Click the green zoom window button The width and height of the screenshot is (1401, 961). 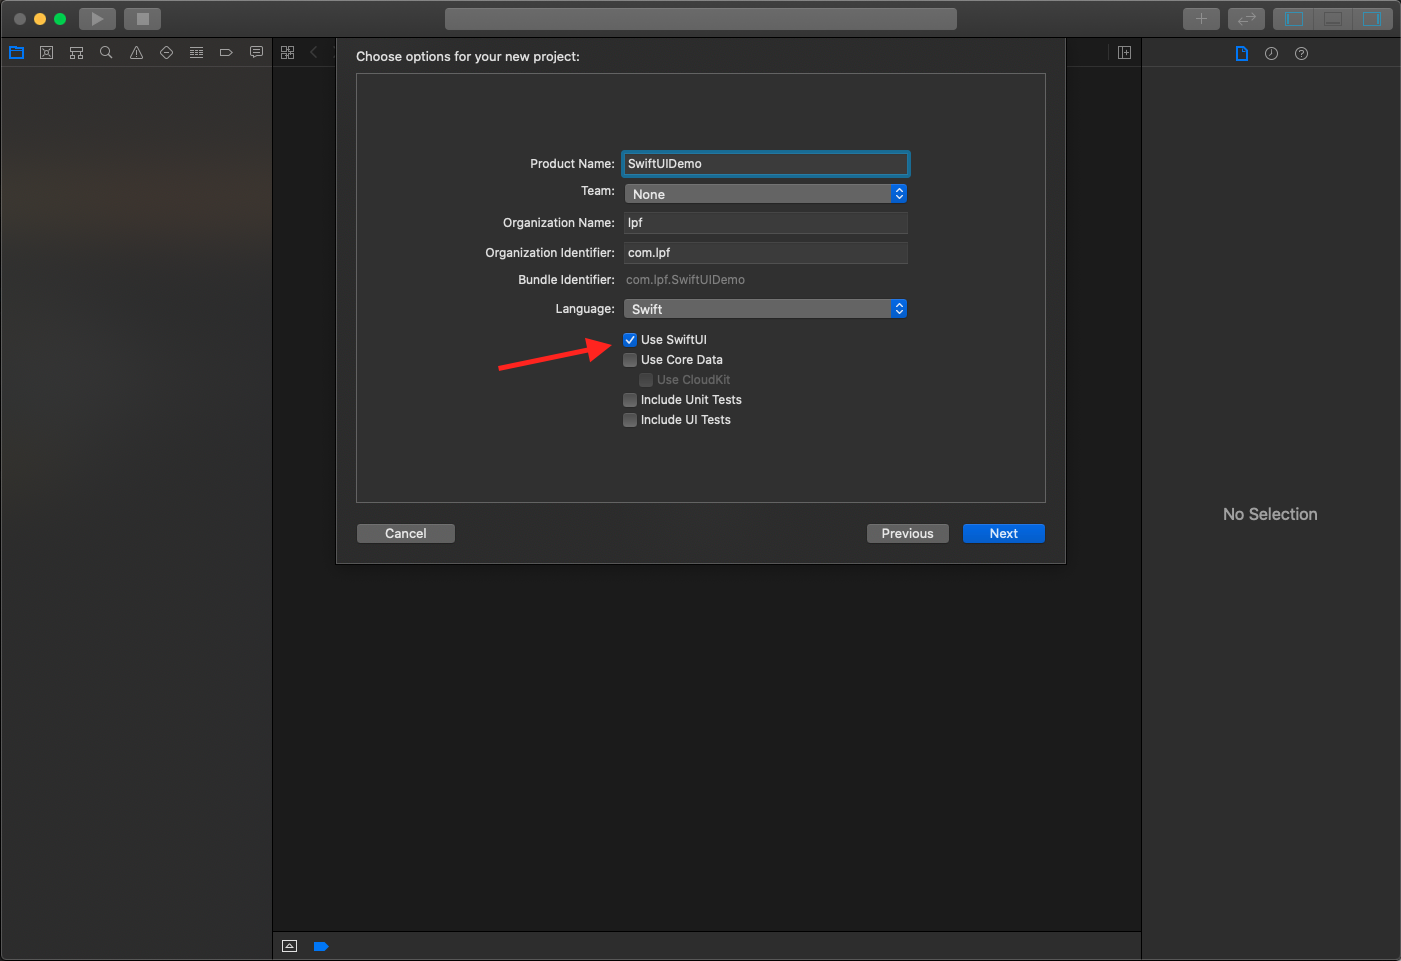click(x=60, y=19)
